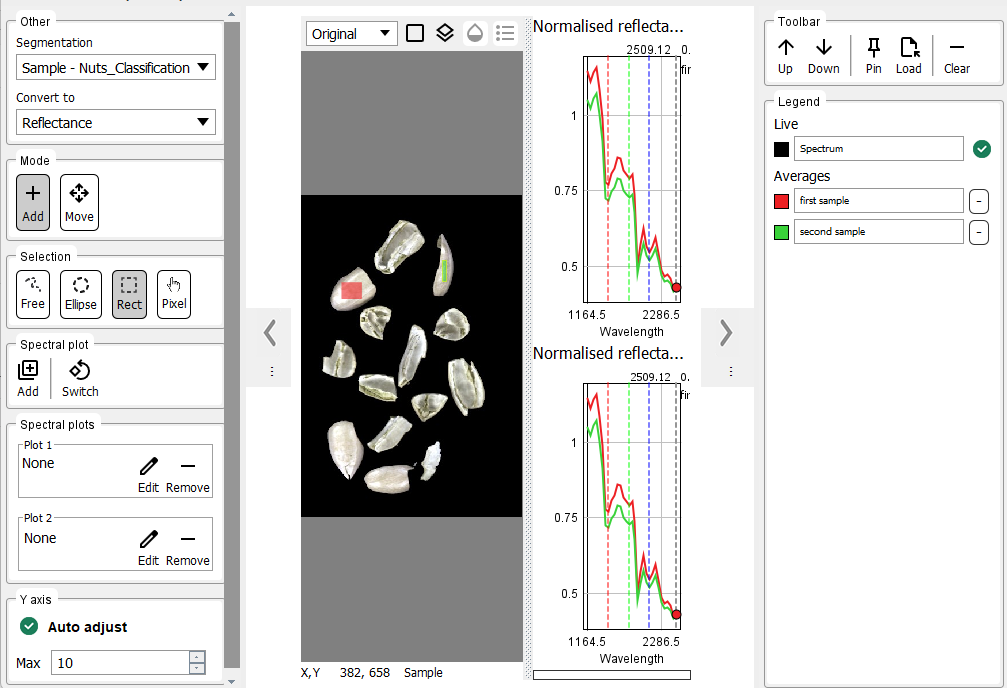Viewport: 1007px width, 688px height.
Task: Clear spectra using Toolbar Clear
Action: coord(956,56)
